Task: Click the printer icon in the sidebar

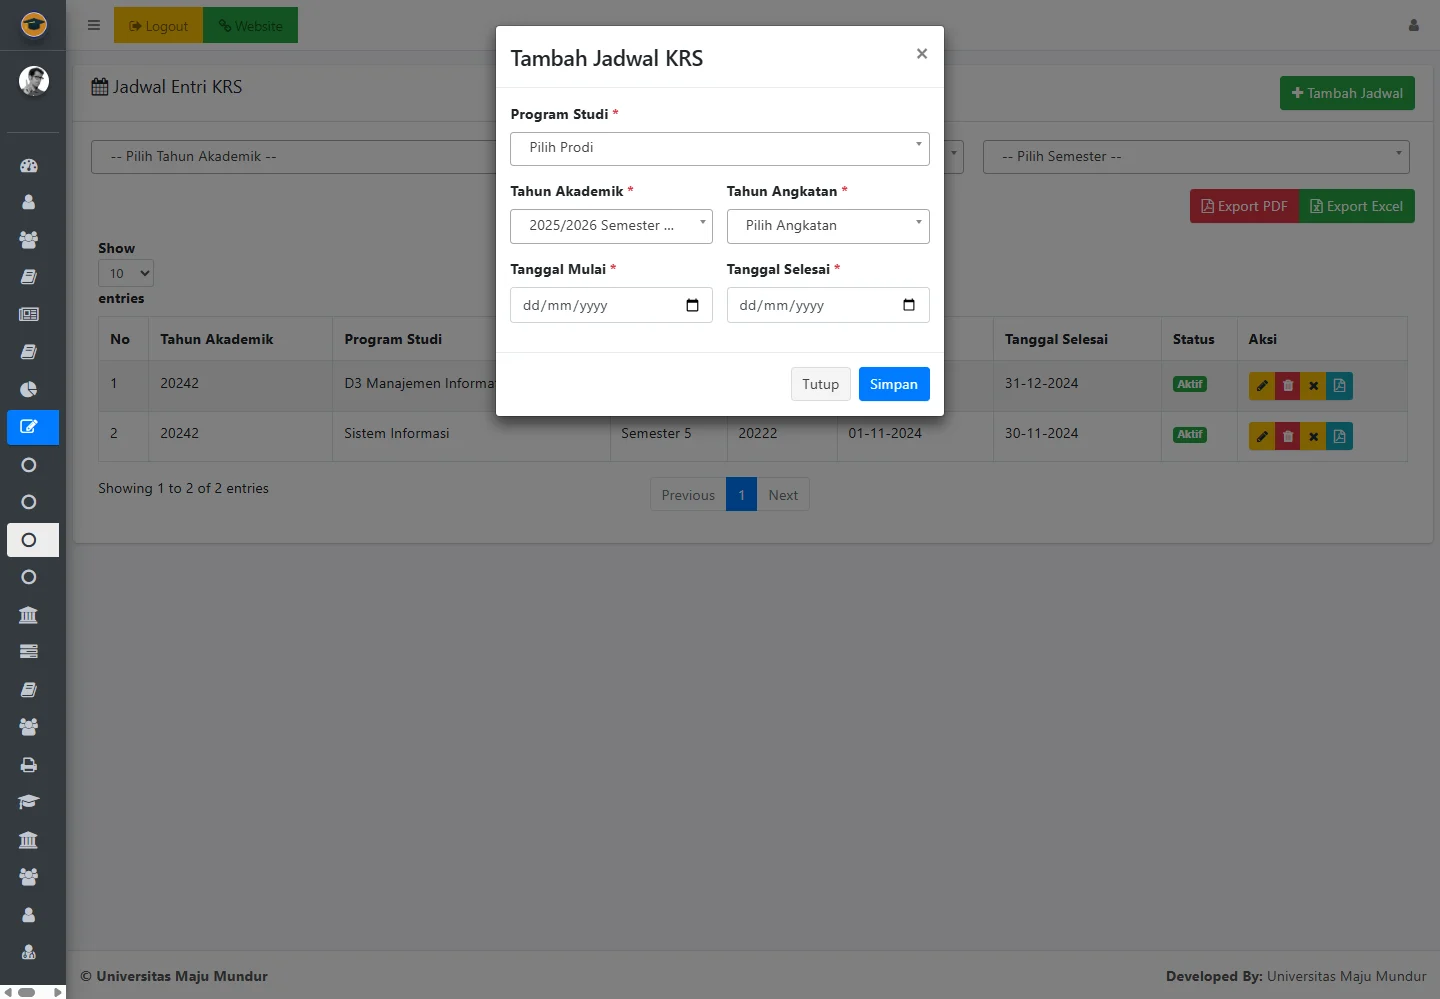Action: (29, 765)
